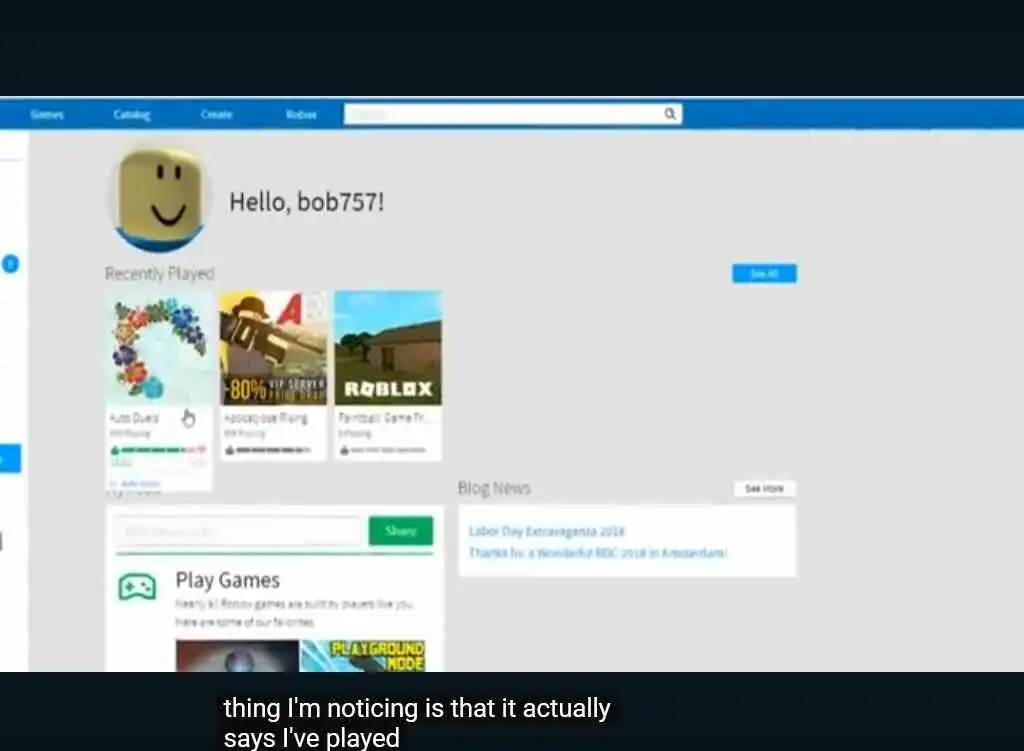
Task: Click the Recently Played heading
Action: 159,274
